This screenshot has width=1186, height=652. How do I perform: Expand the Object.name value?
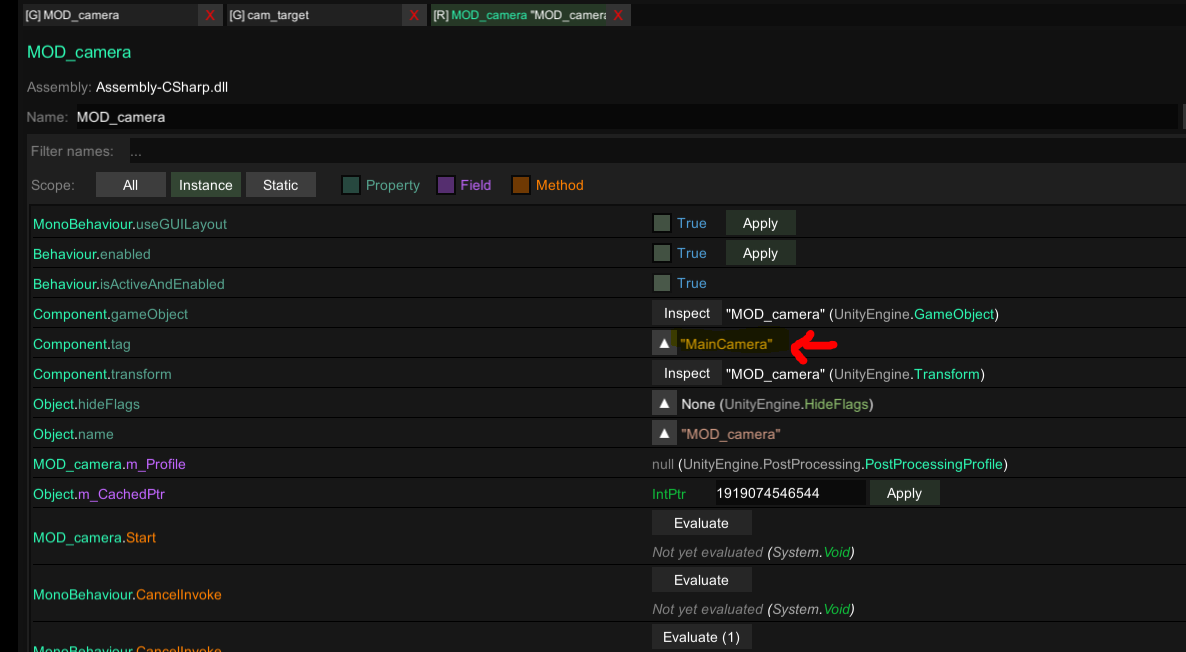[664, 433]
